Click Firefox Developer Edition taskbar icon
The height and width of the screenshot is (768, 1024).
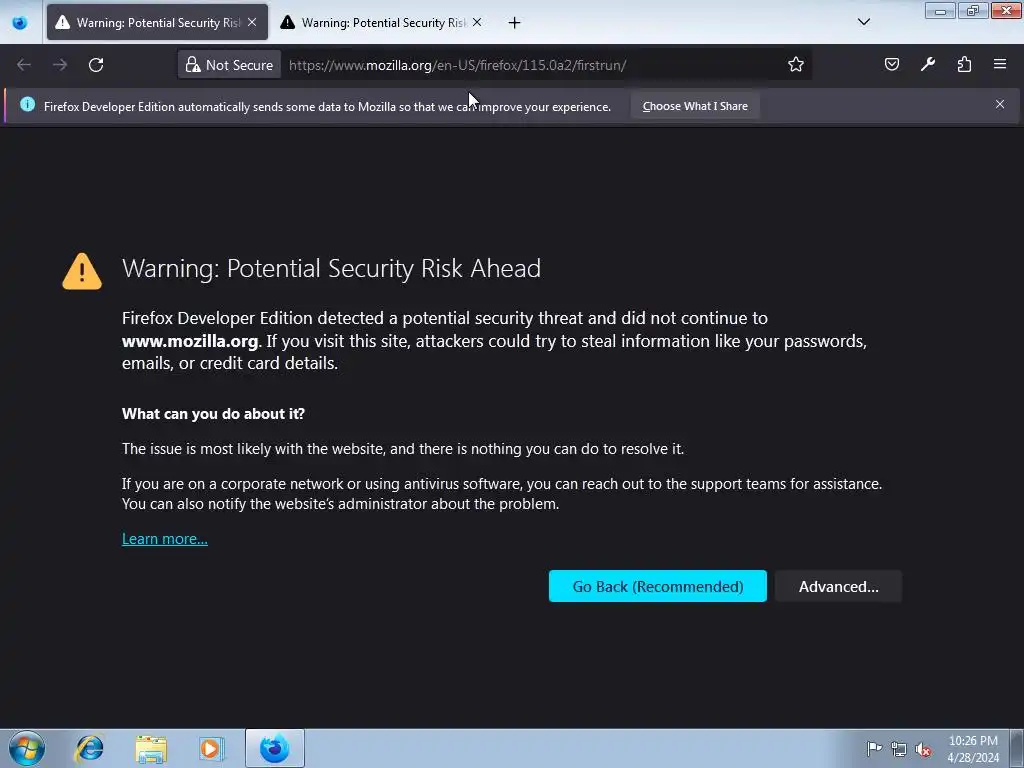click(x=274, y=748)
